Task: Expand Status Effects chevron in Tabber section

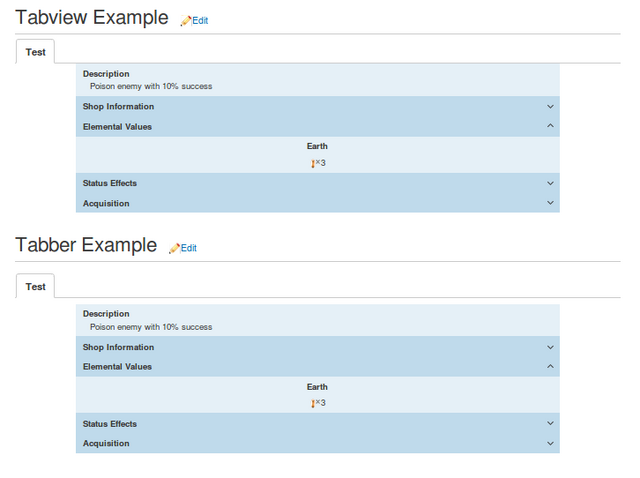Action: pos(550,423)
